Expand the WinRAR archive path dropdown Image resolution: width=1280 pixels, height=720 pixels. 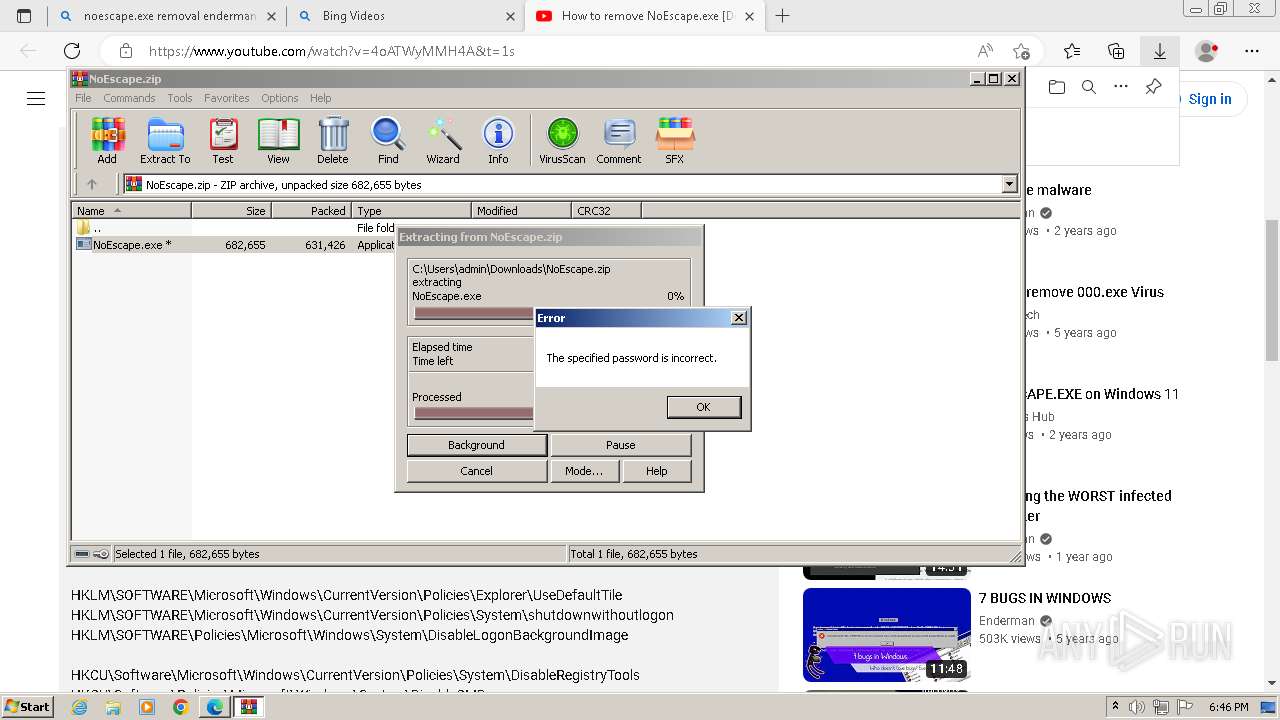click(1009, 184)
